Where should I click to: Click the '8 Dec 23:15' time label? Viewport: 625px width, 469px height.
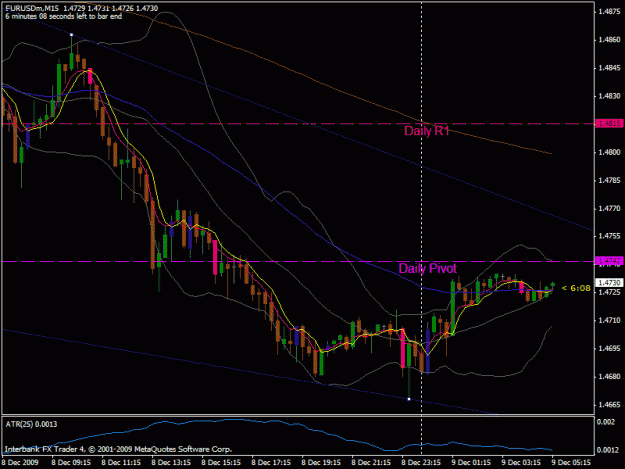click(421, 463)
